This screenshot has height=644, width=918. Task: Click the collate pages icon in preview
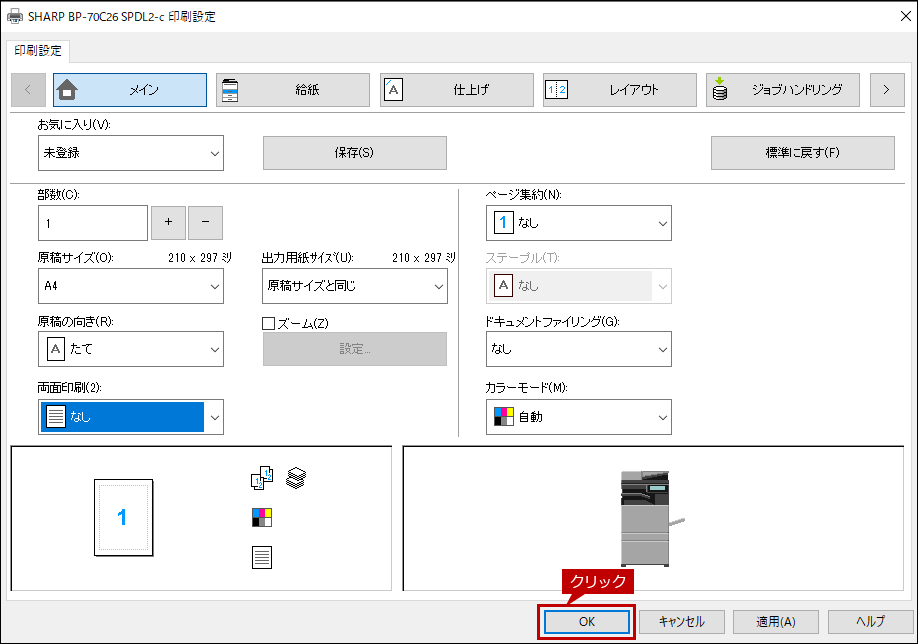click(x=262, y=478)
